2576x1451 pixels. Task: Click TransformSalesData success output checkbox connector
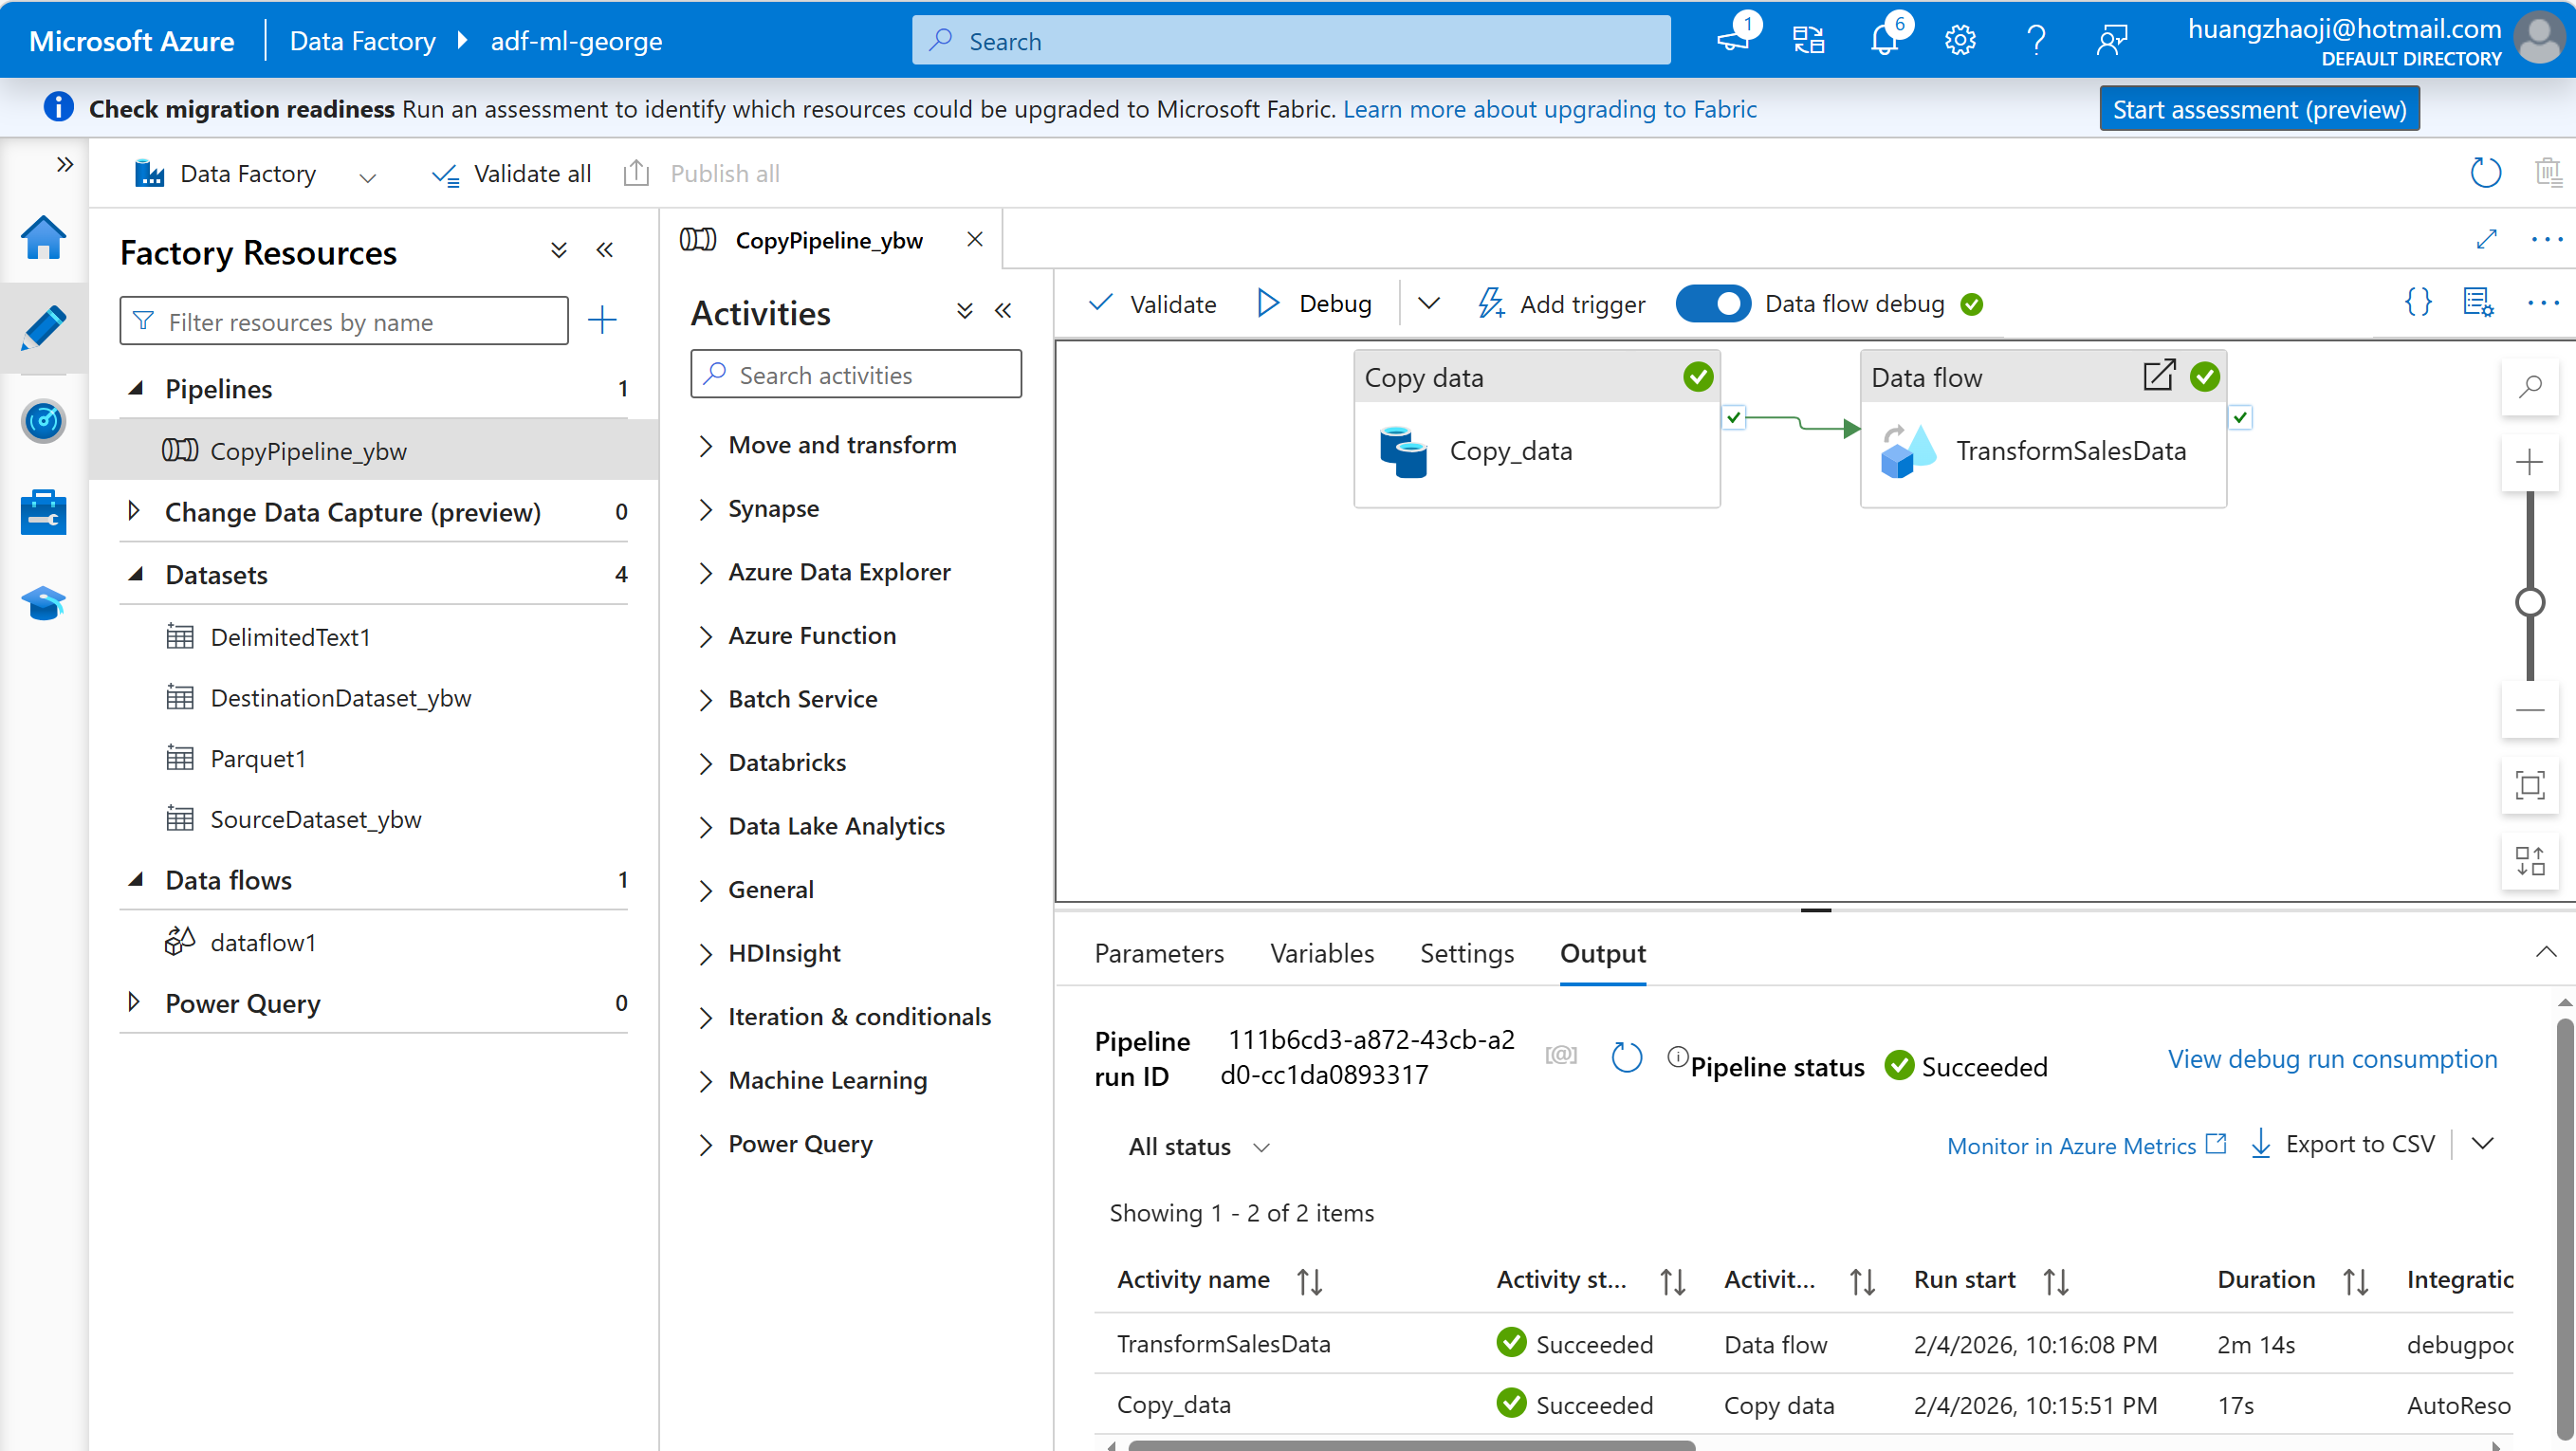[x=2240, y=417]
